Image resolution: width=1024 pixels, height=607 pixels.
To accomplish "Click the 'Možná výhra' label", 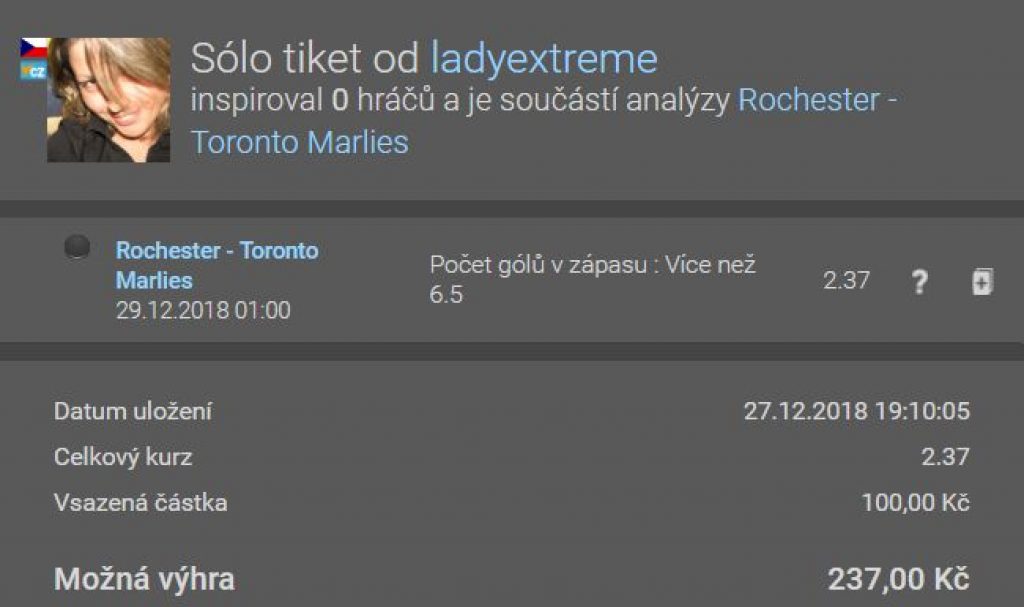I will pyautogui.click(x=144, y=579).
